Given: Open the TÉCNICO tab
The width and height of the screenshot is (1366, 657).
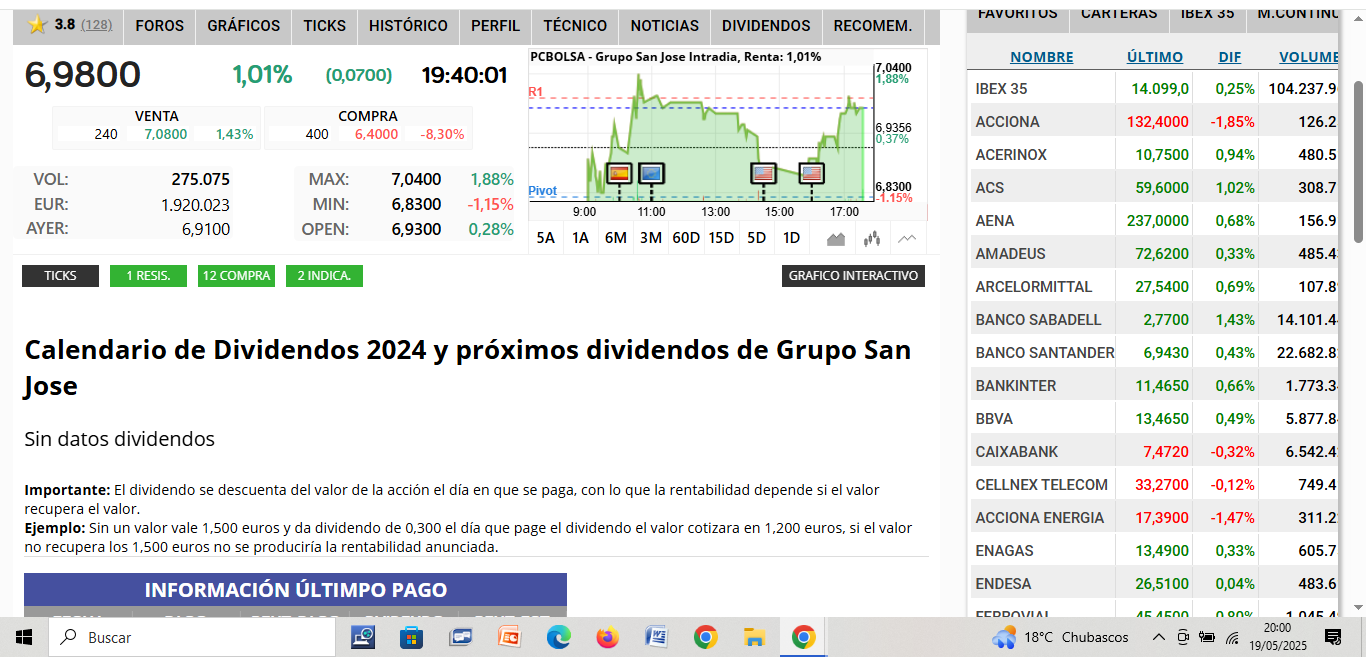Looking at the screenshot, I should click(x=575, y=25).
